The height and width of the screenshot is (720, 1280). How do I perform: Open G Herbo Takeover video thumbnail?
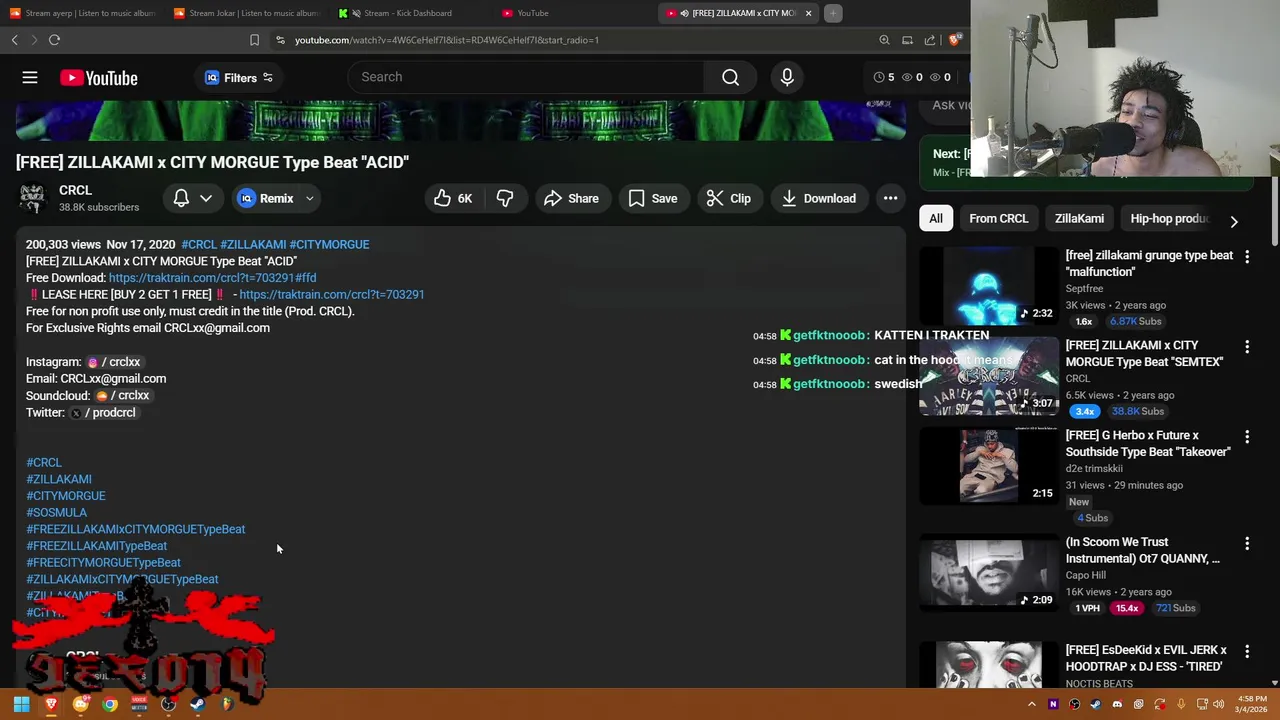989,466
